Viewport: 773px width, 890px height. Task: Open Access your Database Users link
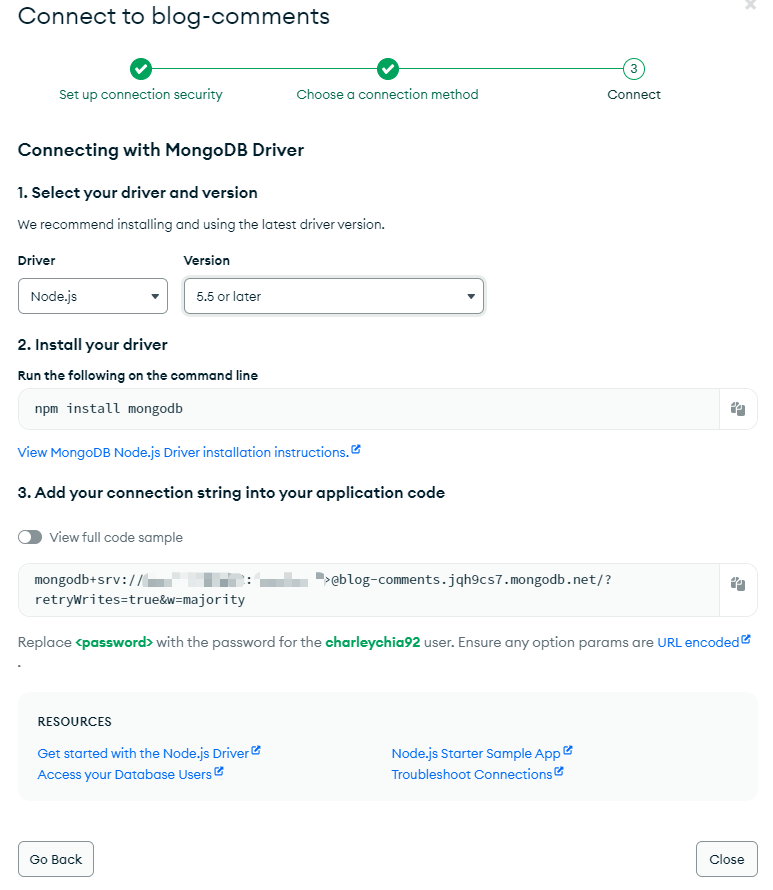tap(124, 774)
